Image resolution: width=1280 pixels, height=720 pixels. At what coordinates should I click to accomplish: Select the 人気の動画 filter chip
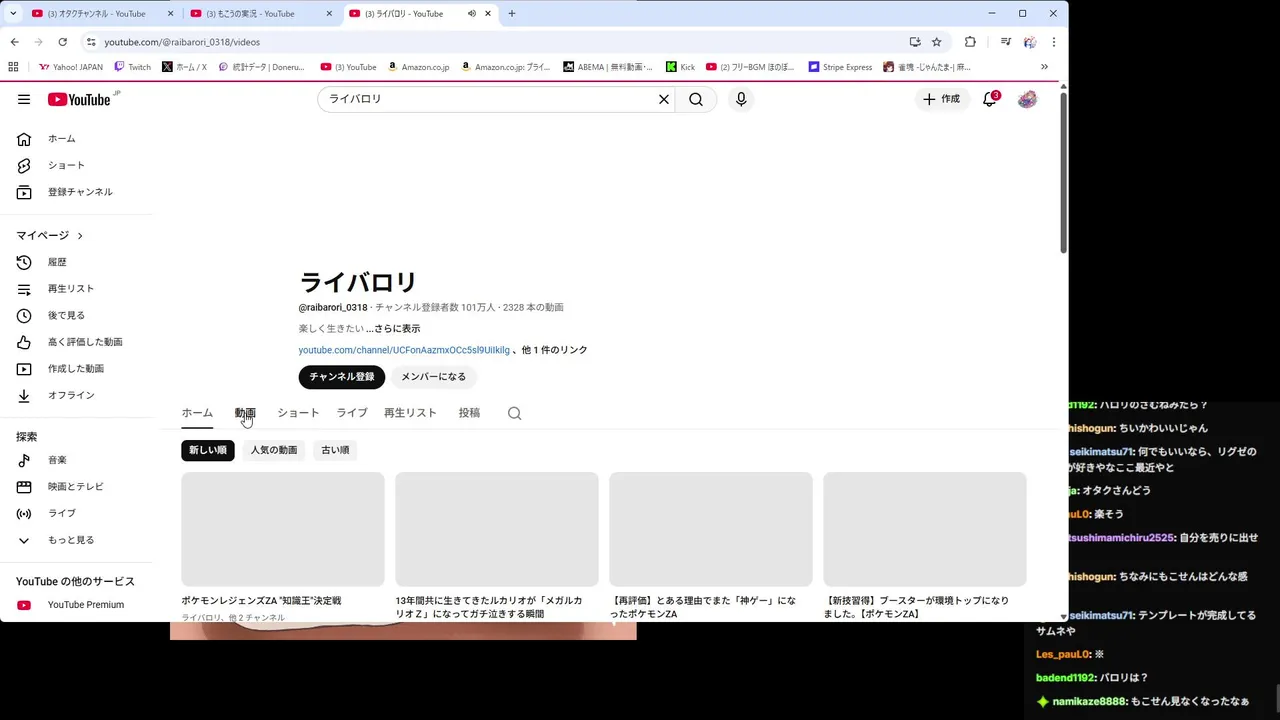point(274,450)
